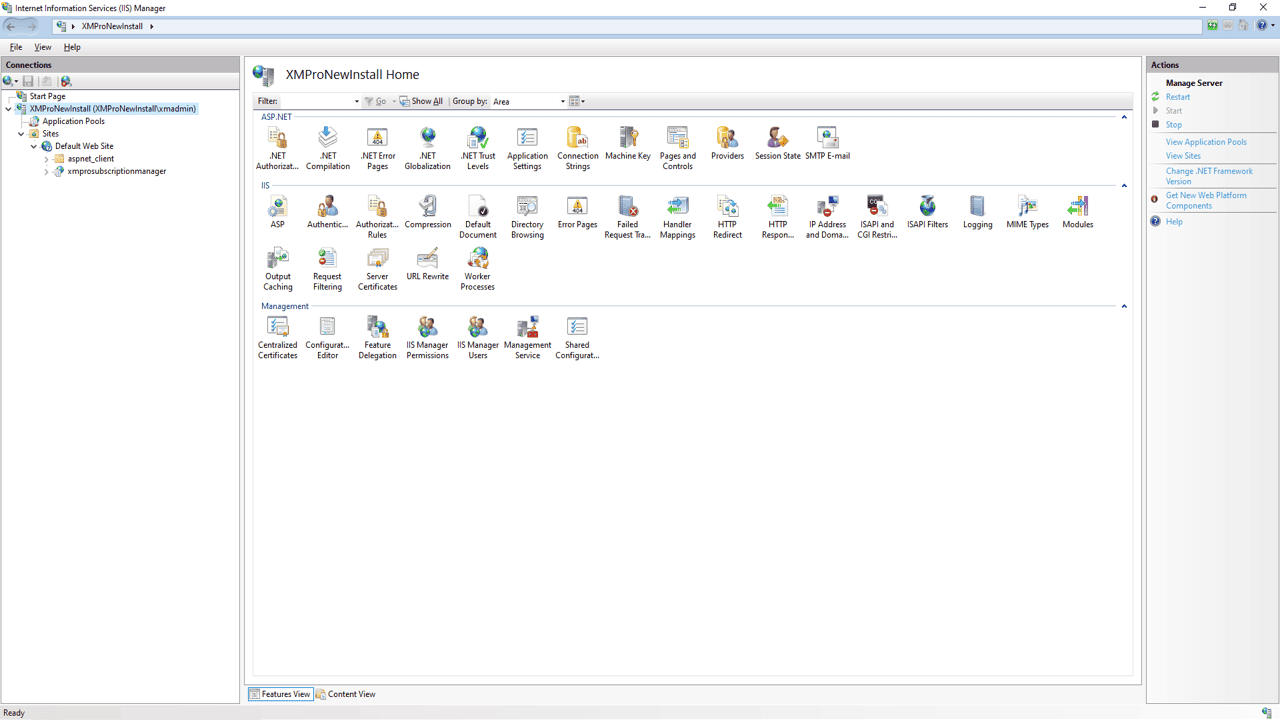1280x720 pixels.
Task: Open the Compression feature
Action: (427, 212)
